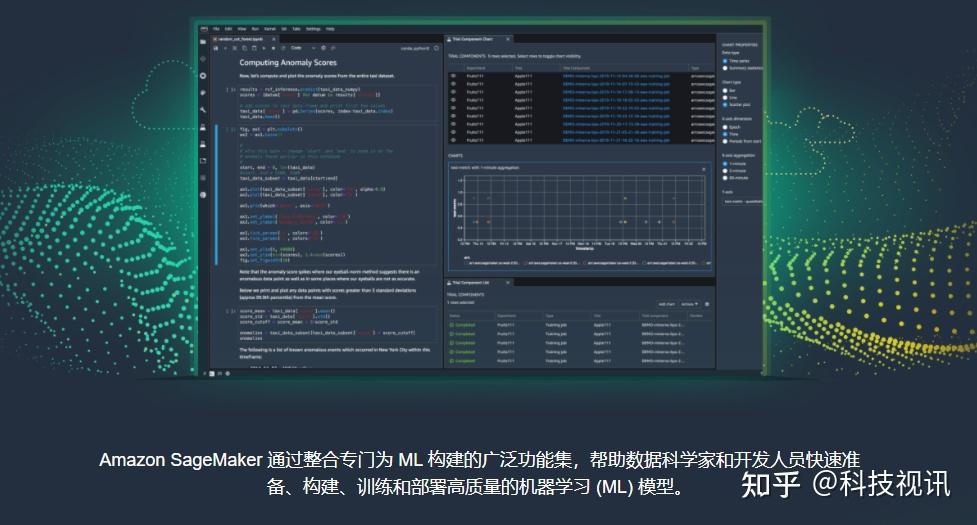Click the open-tabs folder icon in sidebar

coord(203,161)
